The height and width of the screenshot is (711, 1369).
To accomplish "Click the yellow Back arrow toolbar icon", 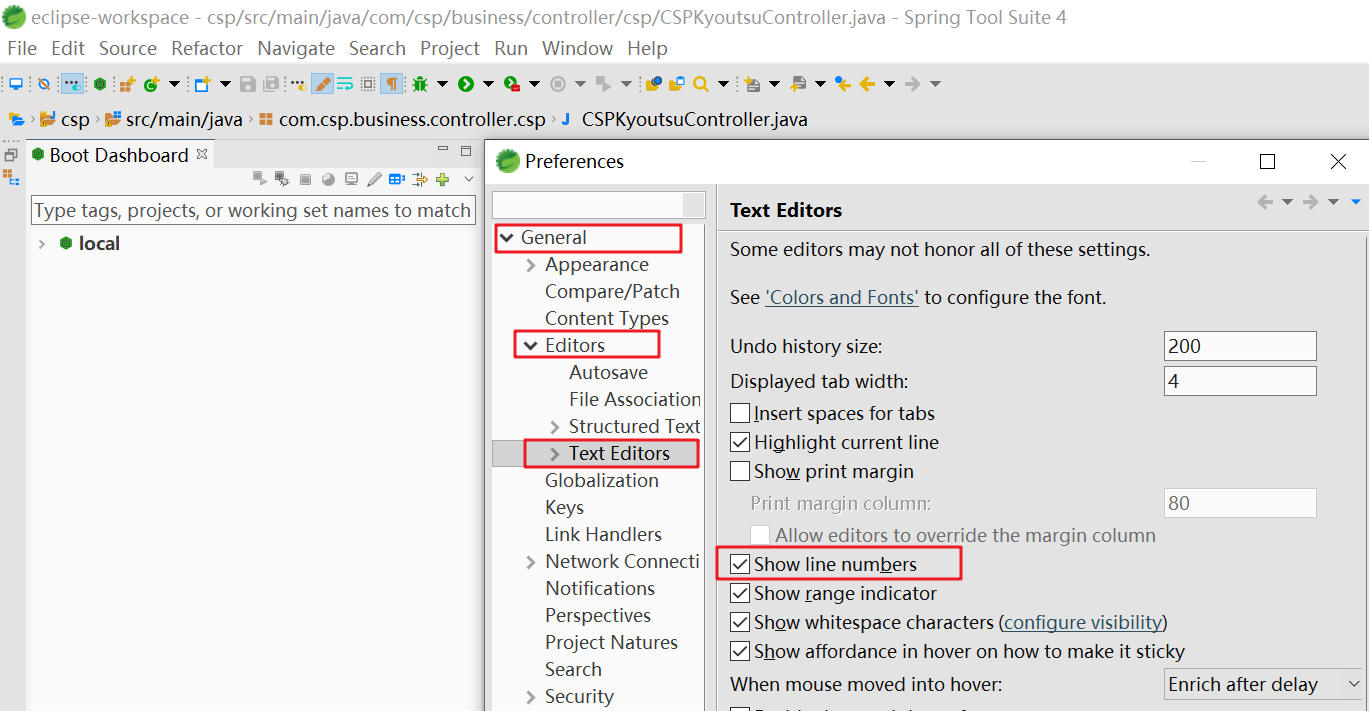I will [x=867, y=84].
